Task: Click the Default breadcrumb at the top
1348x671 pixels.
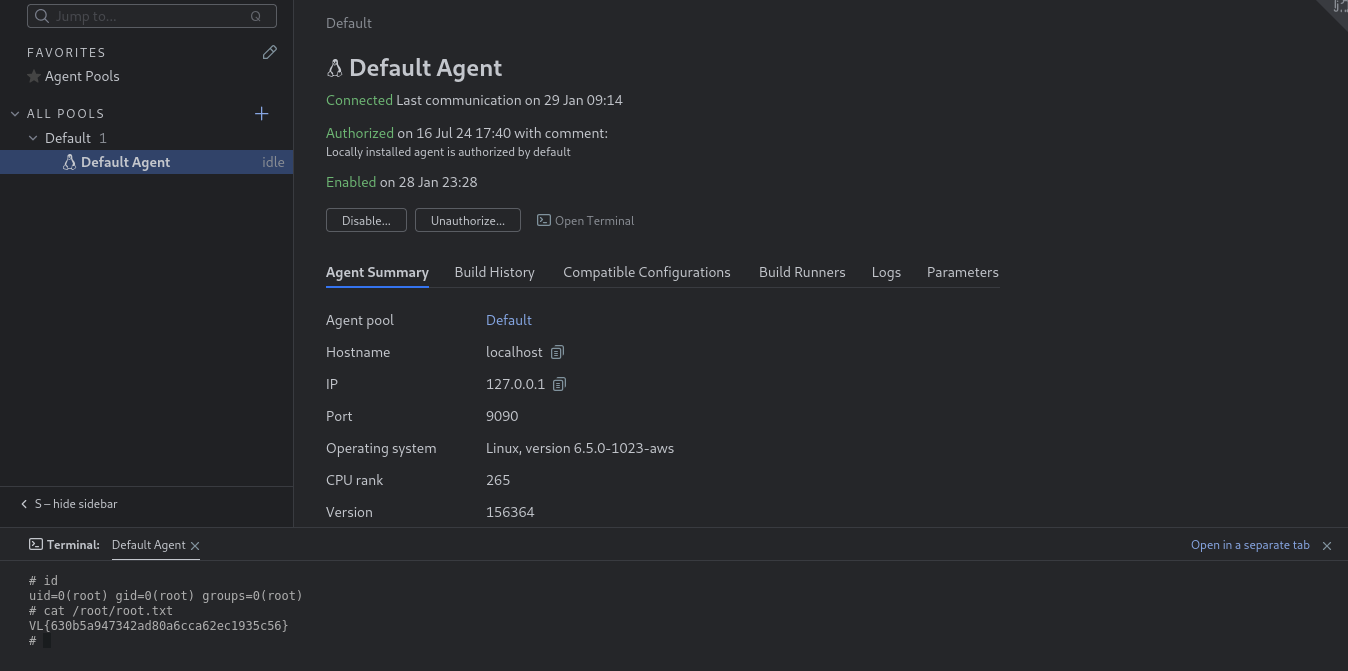Action: 349,23
